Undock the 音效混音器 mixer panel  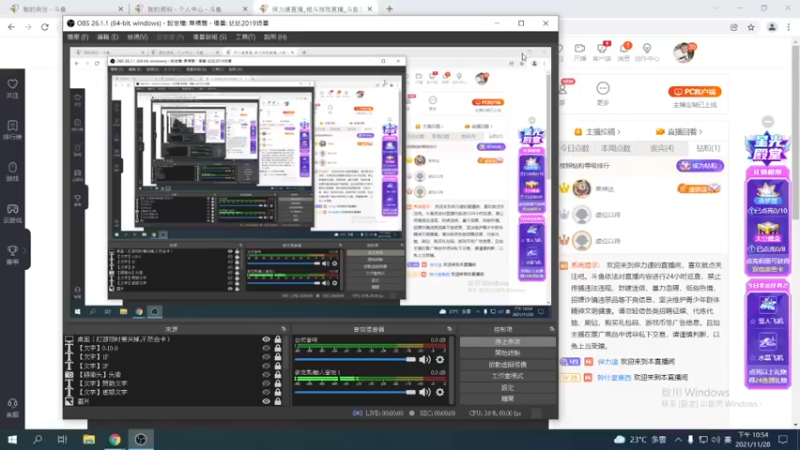(x=449, y=330)
